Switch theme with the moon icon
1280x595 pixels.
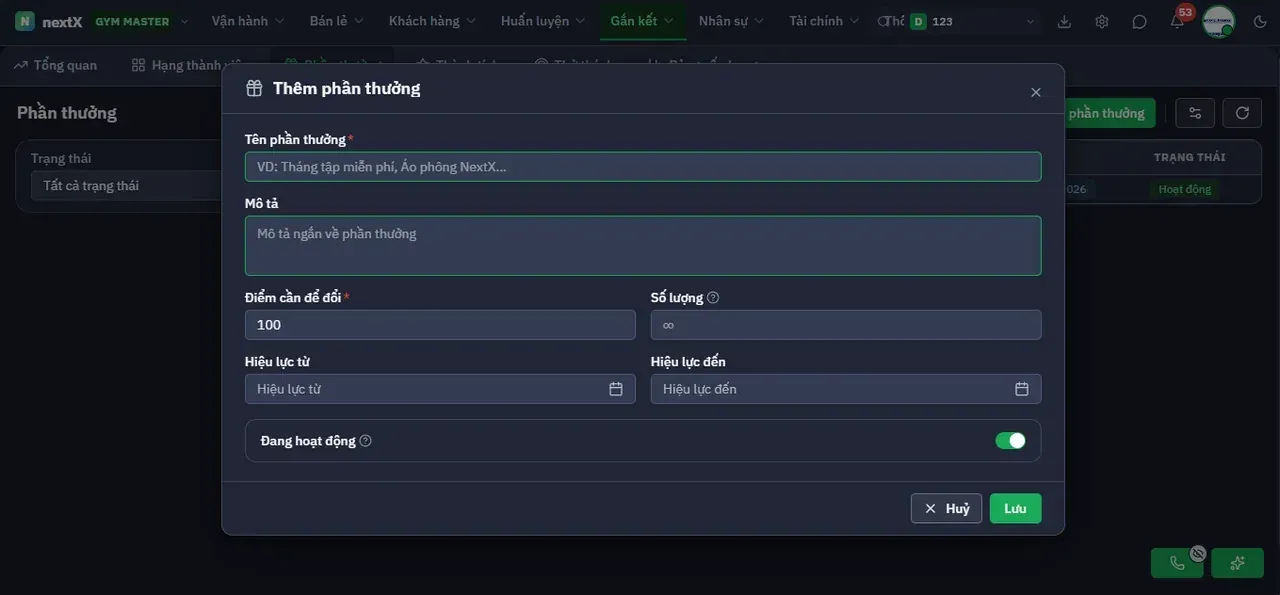(1260, 21)
